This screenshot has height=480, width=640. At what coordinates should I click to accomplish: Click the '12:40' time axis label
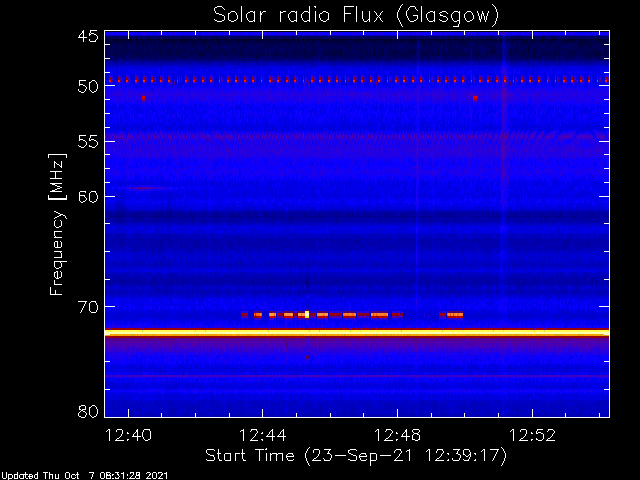[x=129, y=435]
